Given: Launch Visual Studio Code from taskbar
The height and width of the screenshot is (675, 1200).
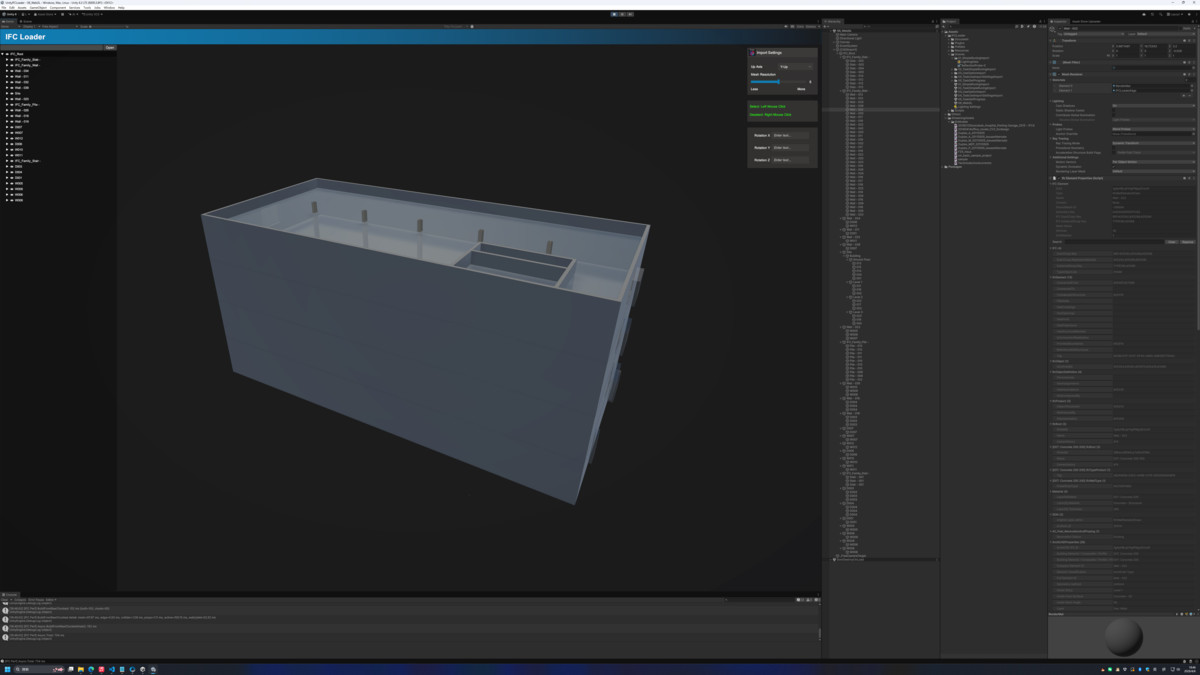Looking at the screenshot, I should coord(112,669).
